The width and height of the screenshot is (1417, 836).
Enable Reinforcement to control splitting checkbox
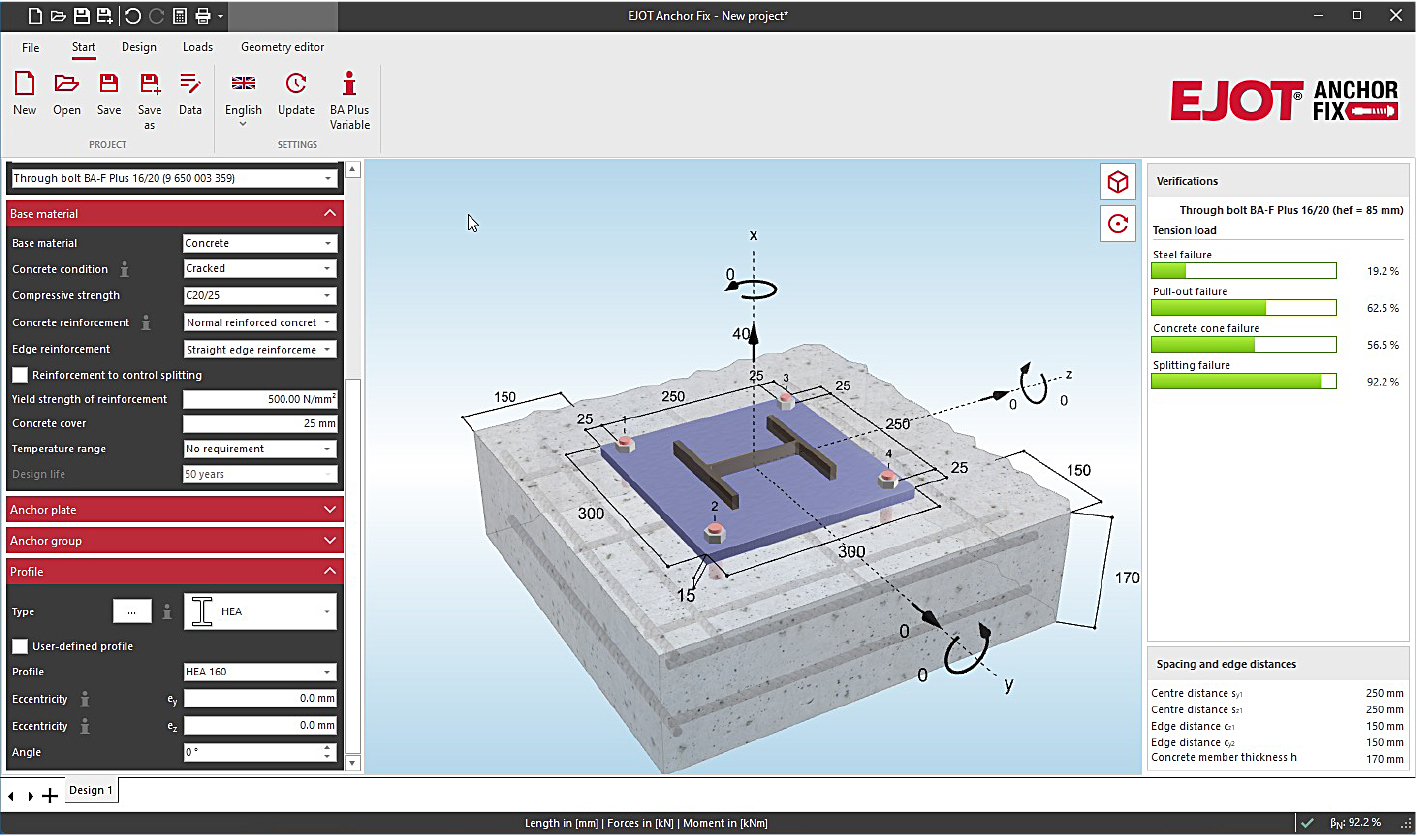20,375
